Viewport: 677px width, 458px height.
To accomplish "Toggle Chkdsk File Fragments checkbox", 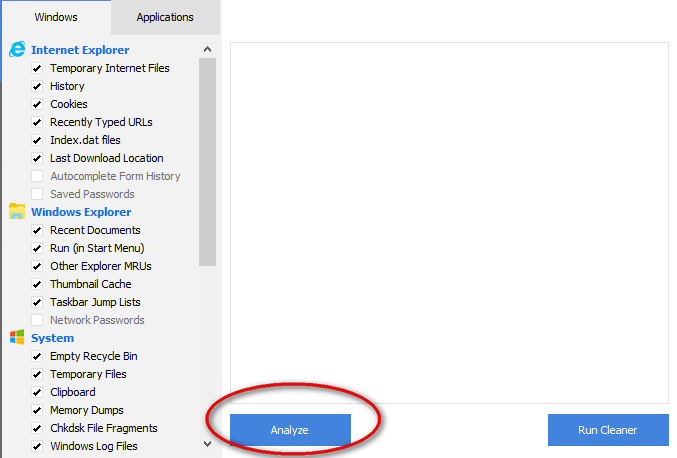I will 37,428.
